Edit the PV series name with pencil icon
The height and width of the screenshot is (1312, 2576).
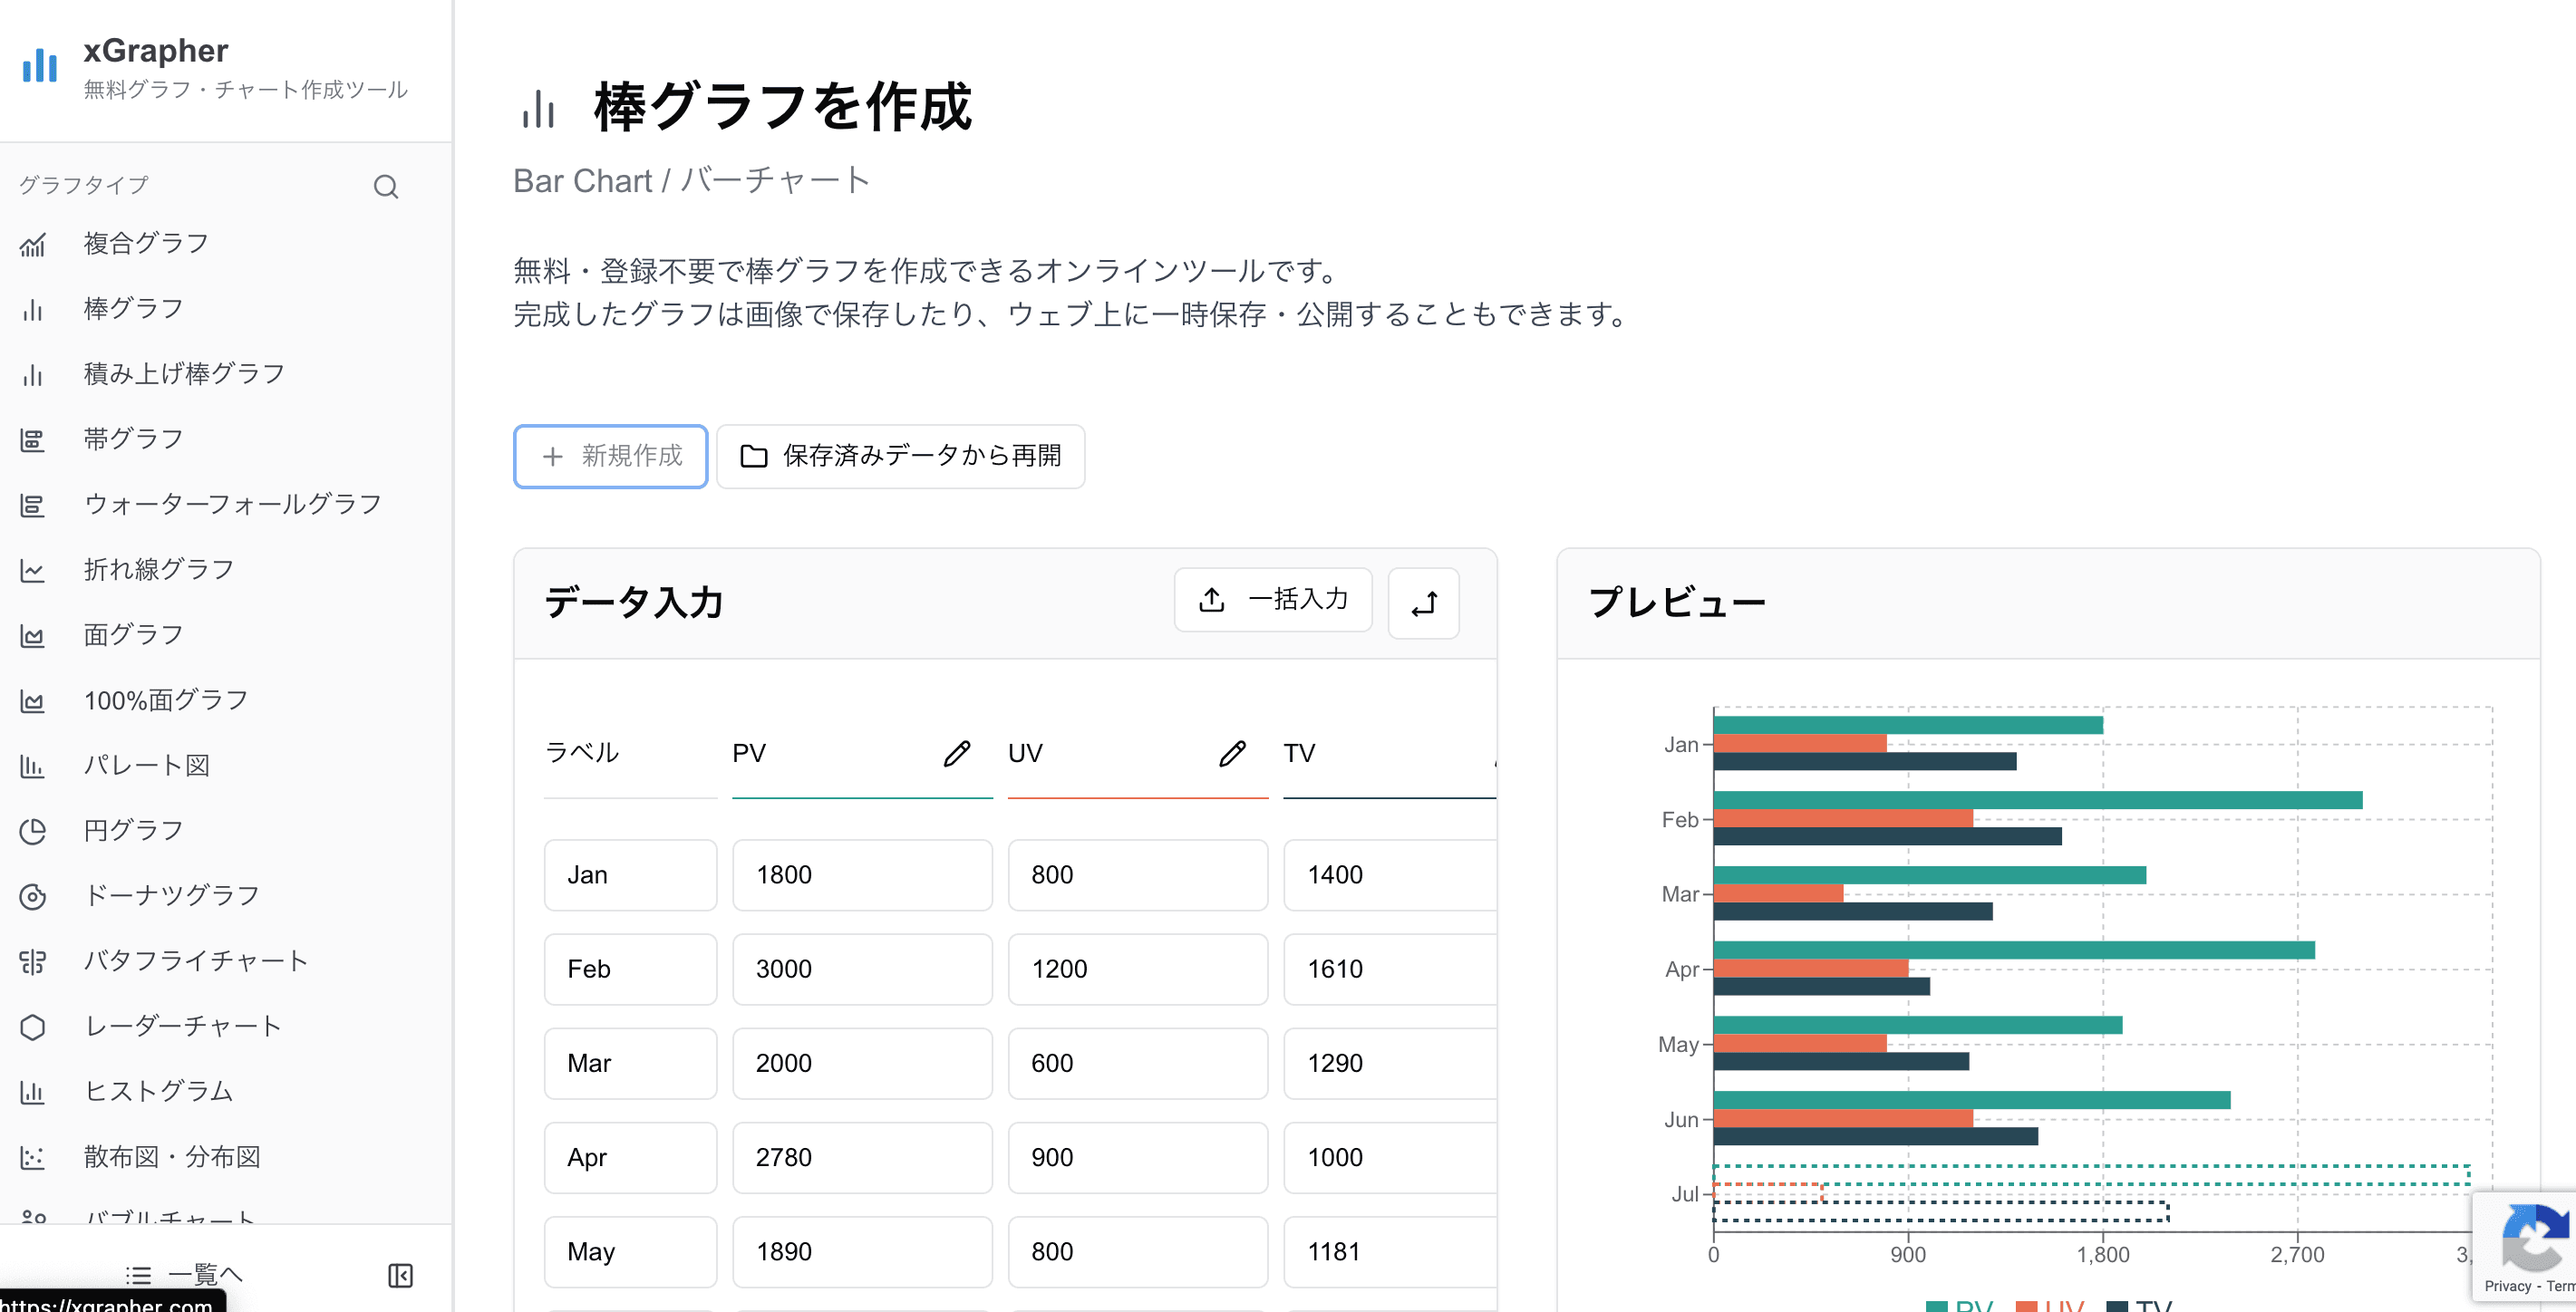958,753
